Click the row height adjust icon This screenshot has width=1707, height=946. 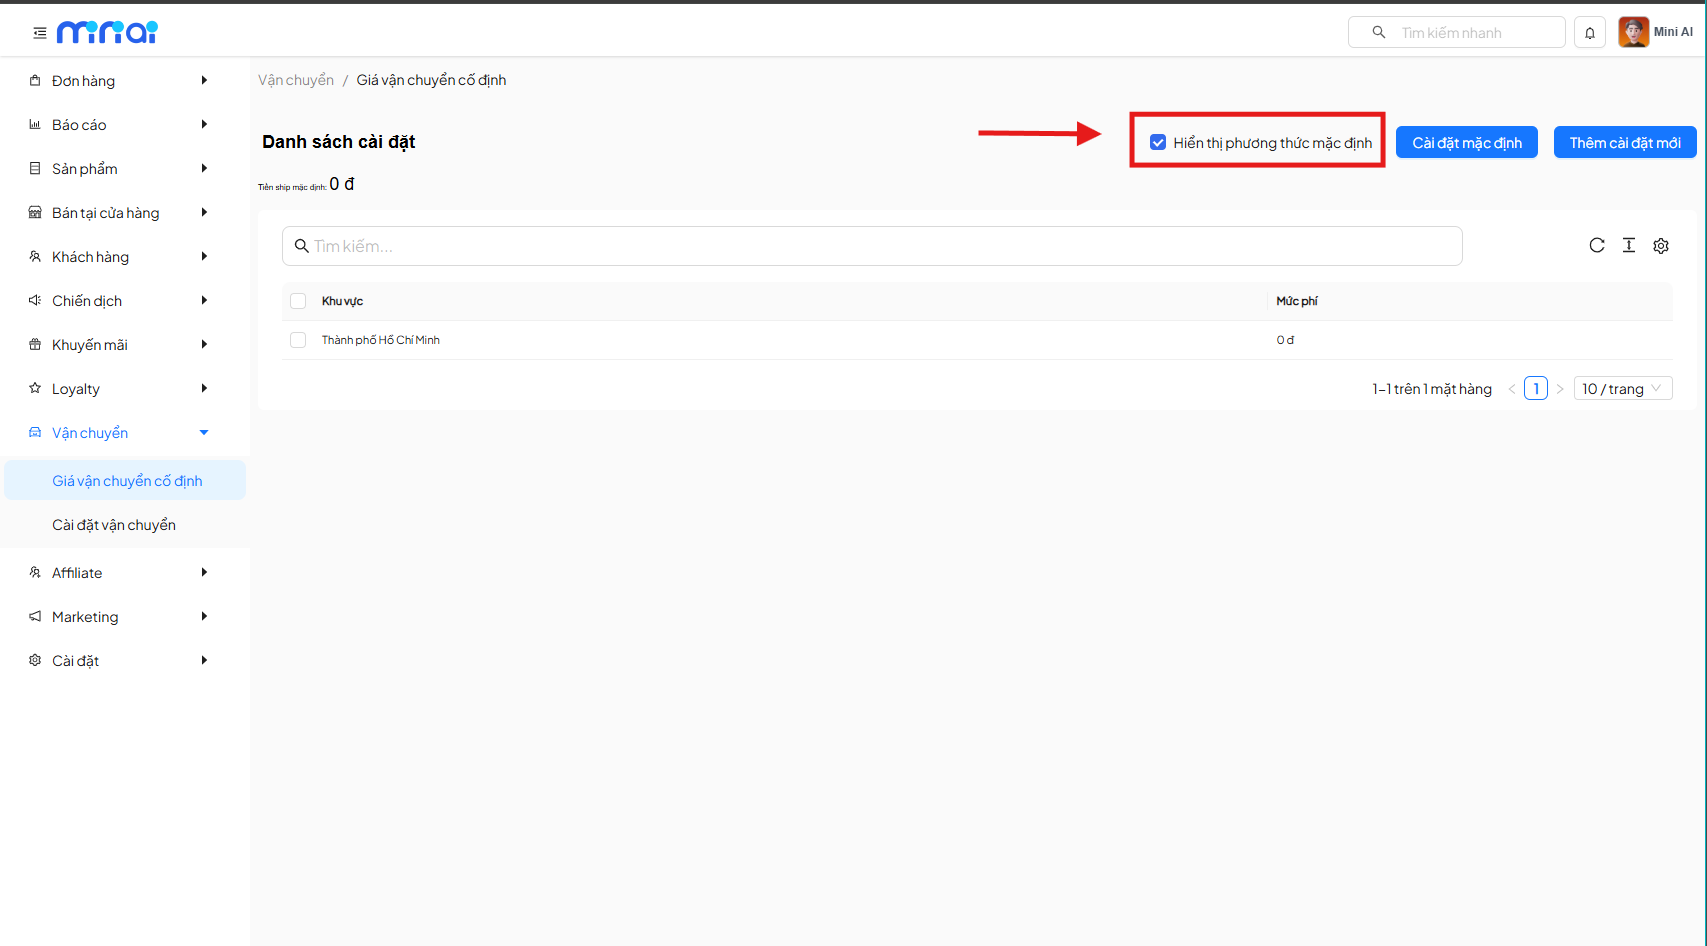pos(1629,246)
